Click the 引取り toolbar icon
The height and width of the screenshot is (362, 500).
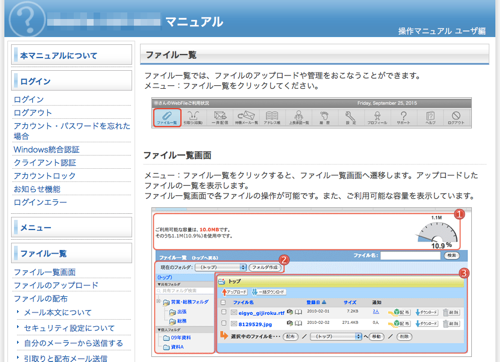point(193,117)
